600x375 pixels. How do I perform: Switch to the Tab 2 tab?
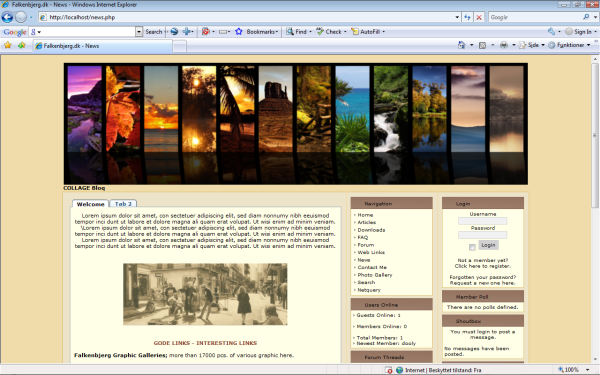(123, 204)
